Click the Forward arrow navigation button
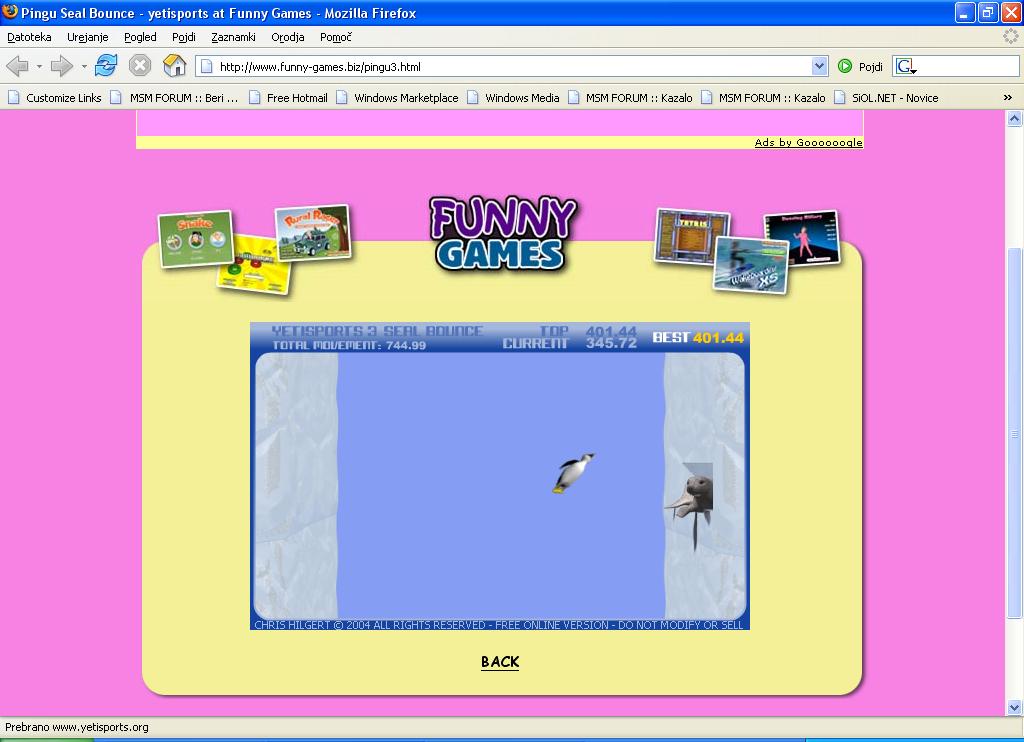 [62, 66]
